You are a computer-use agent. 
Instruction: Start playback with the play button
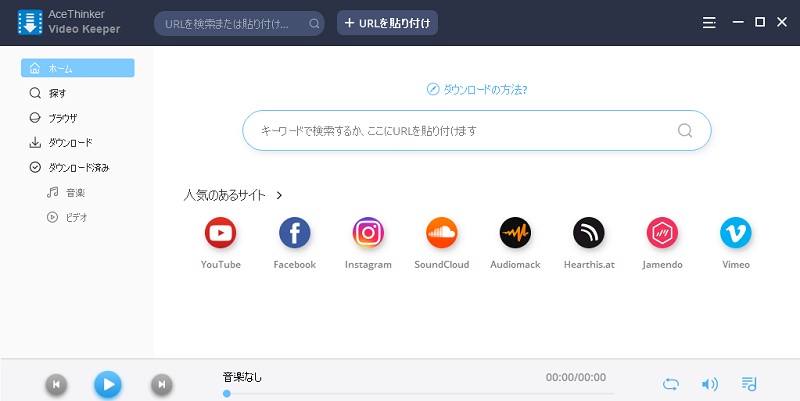point(108,384)
